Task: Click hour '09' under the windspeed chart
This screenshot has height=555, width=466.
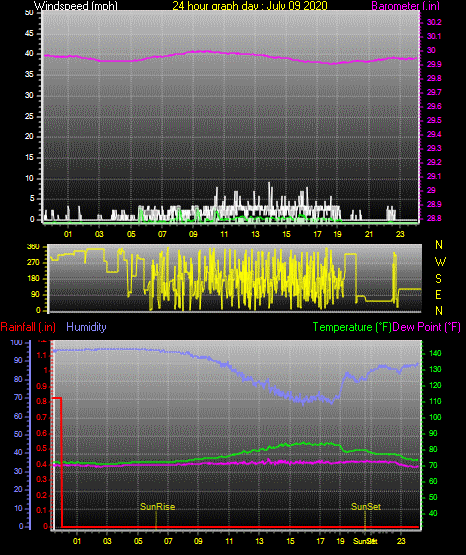Action: point(193,234)
